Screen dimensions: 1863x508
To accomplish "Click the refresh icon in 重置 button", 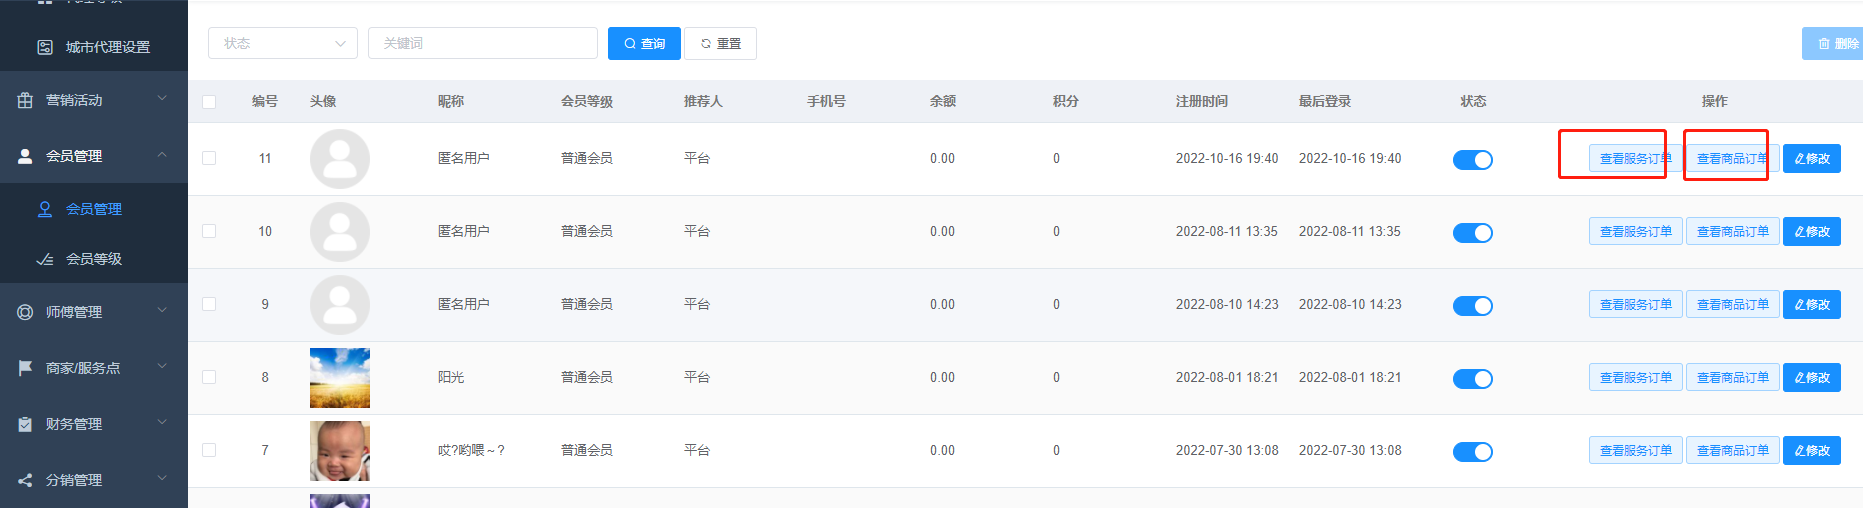I will pos(706,44).
